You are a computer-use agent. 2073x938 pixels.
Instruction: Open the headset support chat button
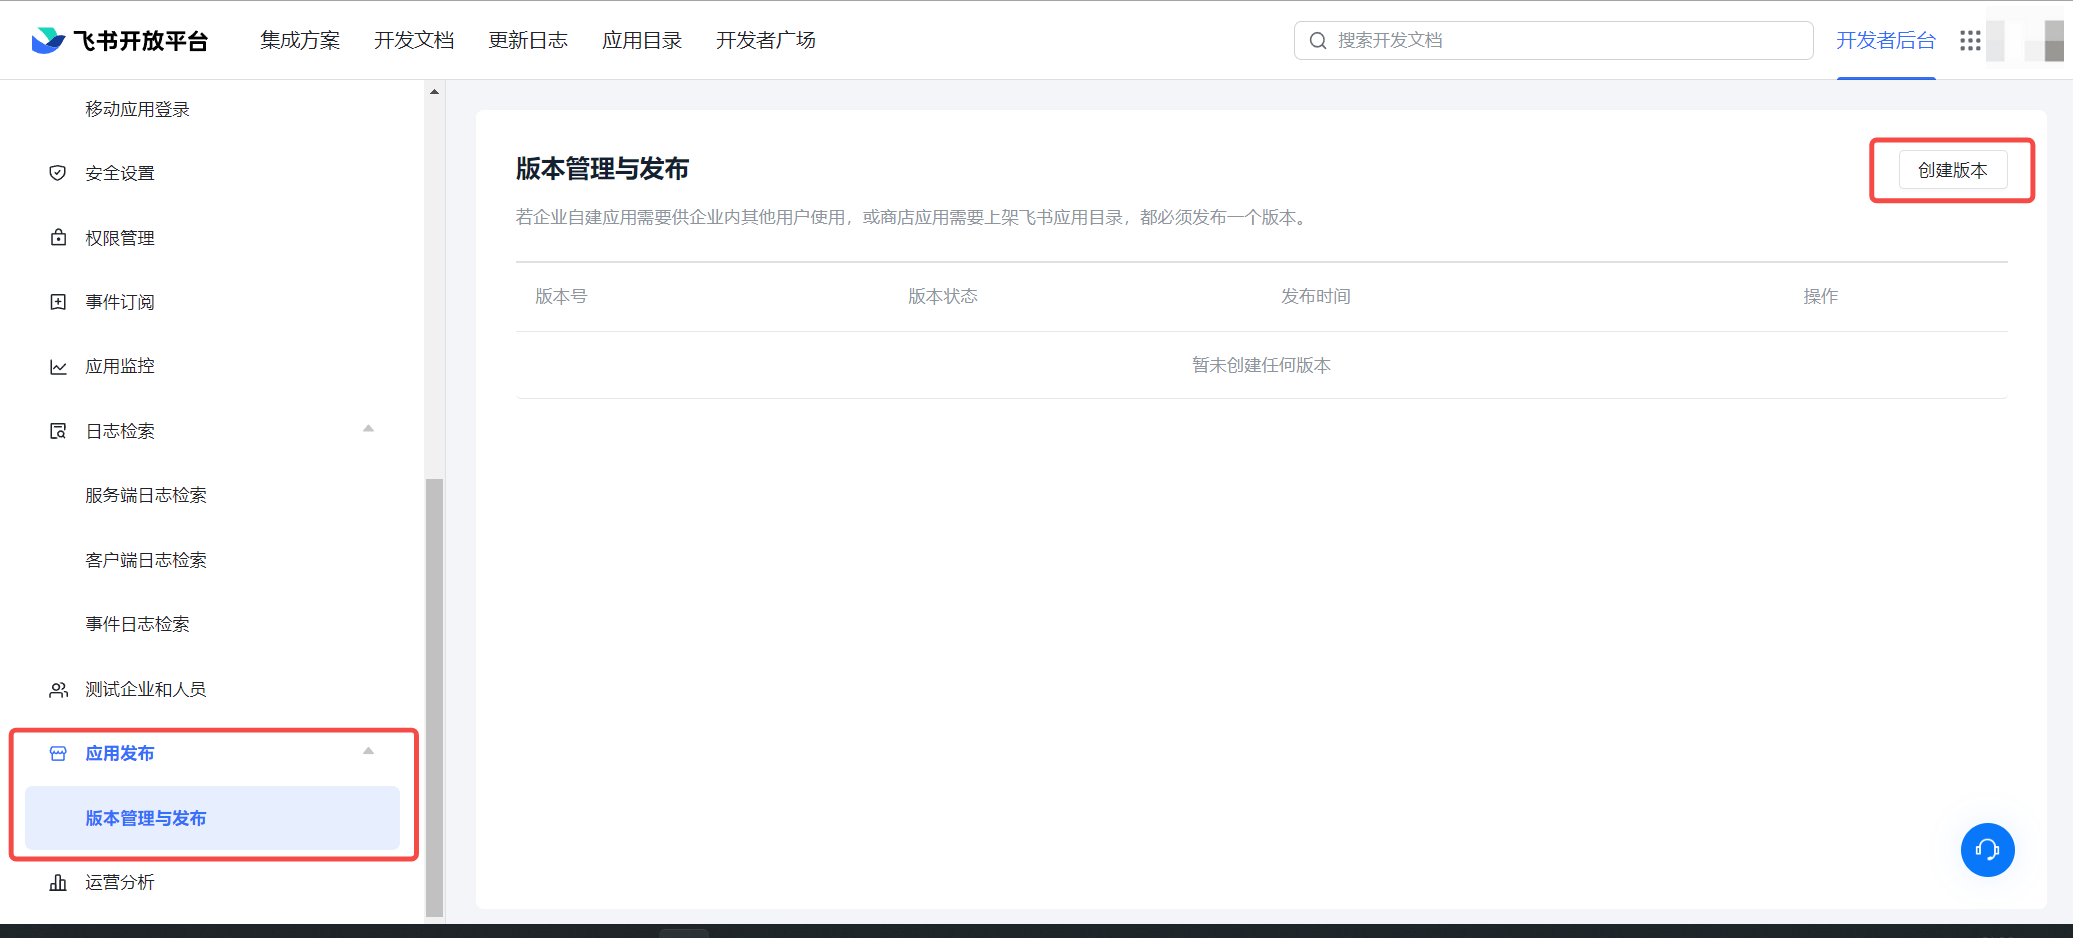1986,849
